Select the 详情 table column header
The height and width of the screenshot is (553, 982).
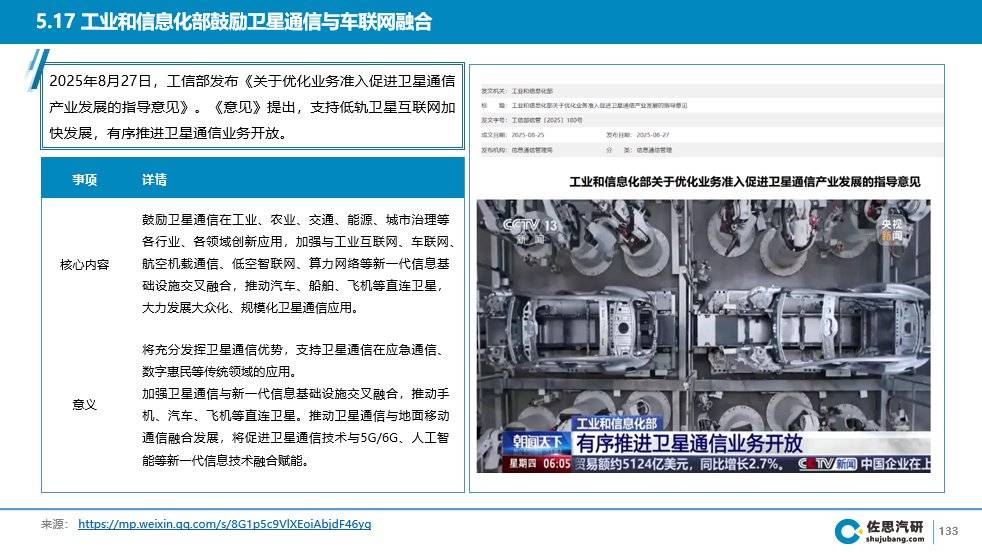coord(155,180)
